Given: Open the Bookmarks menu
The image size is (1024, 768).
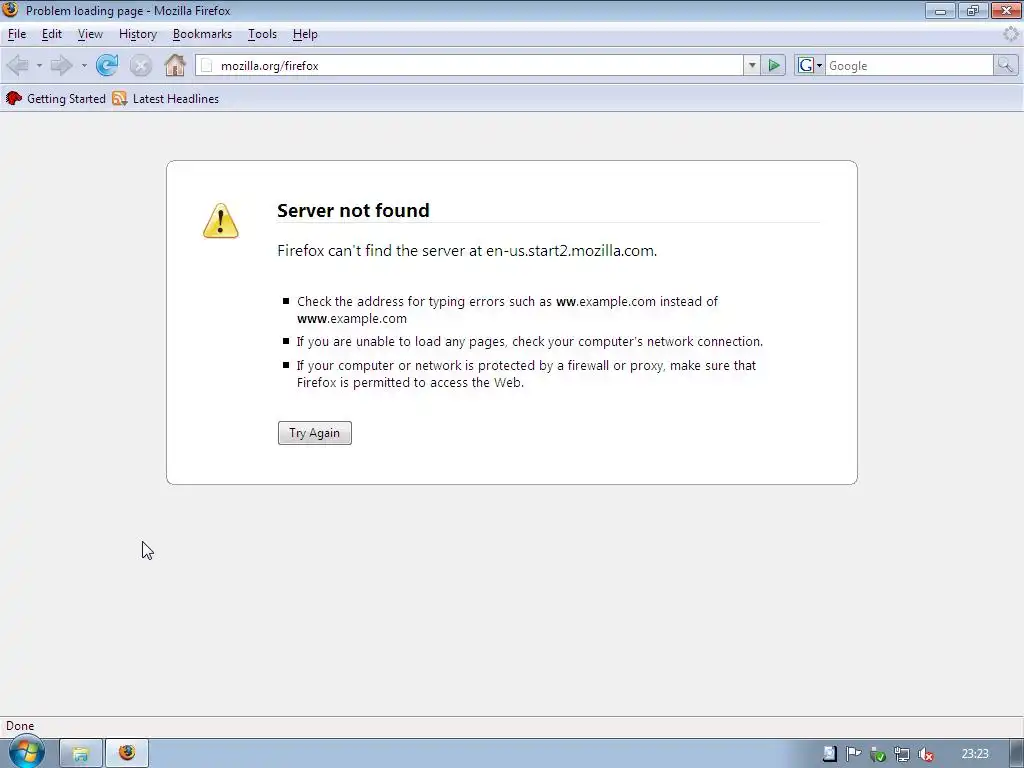Looking at the screenshot, I should [202, 34].
